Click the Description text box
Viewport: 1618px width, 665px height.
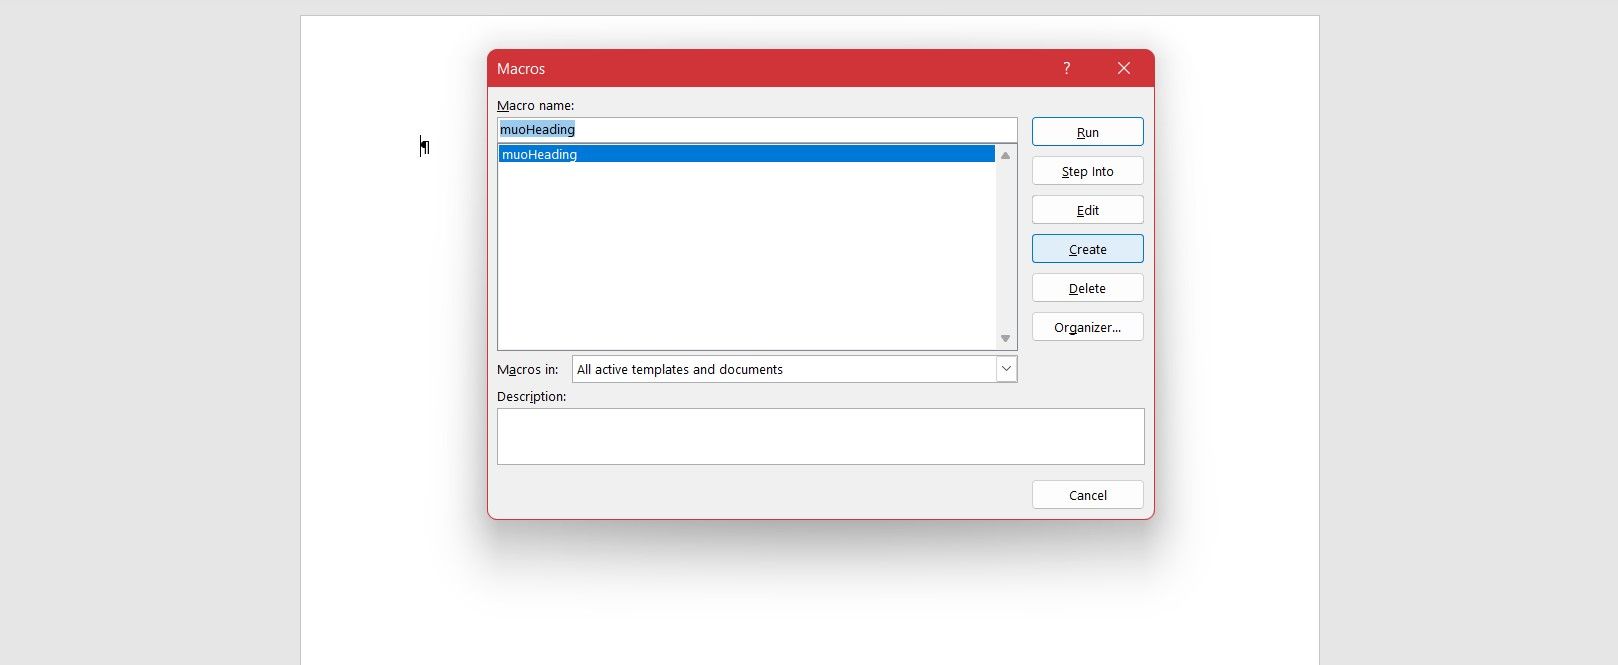[x=820, y=436]
